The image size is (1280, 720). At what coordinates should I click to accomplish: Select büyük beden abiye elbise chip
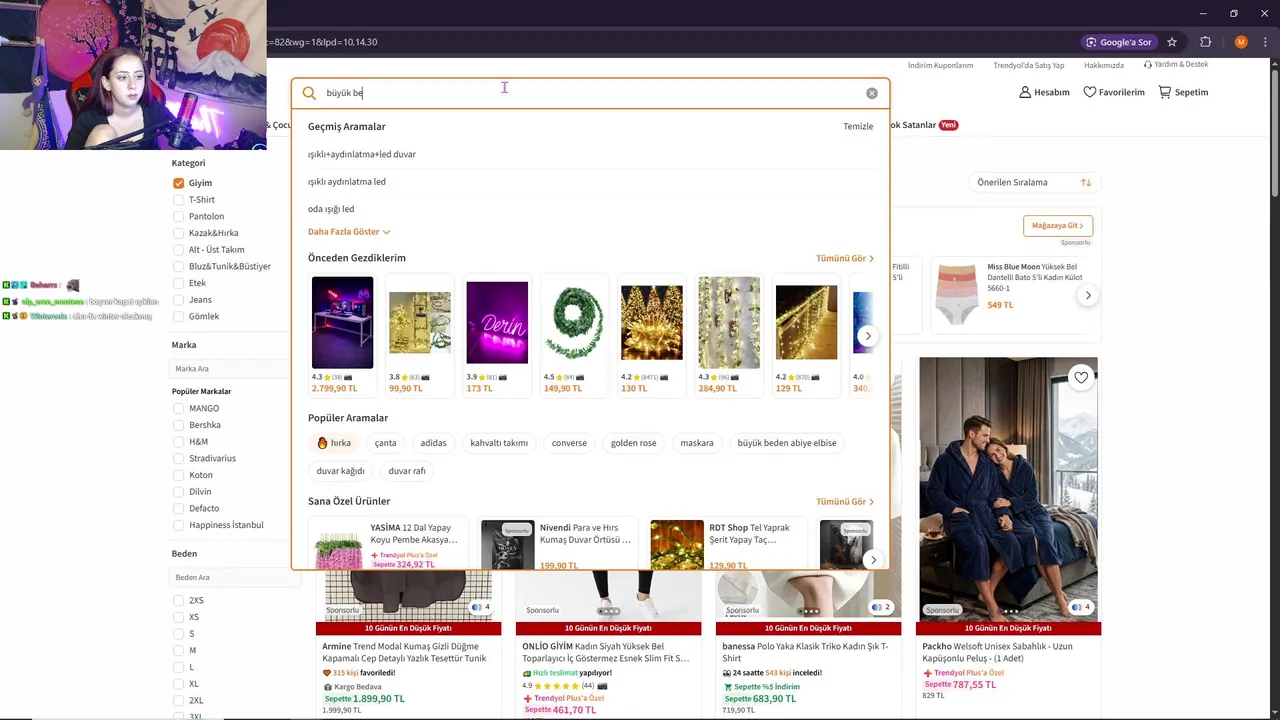coord(787,443)
